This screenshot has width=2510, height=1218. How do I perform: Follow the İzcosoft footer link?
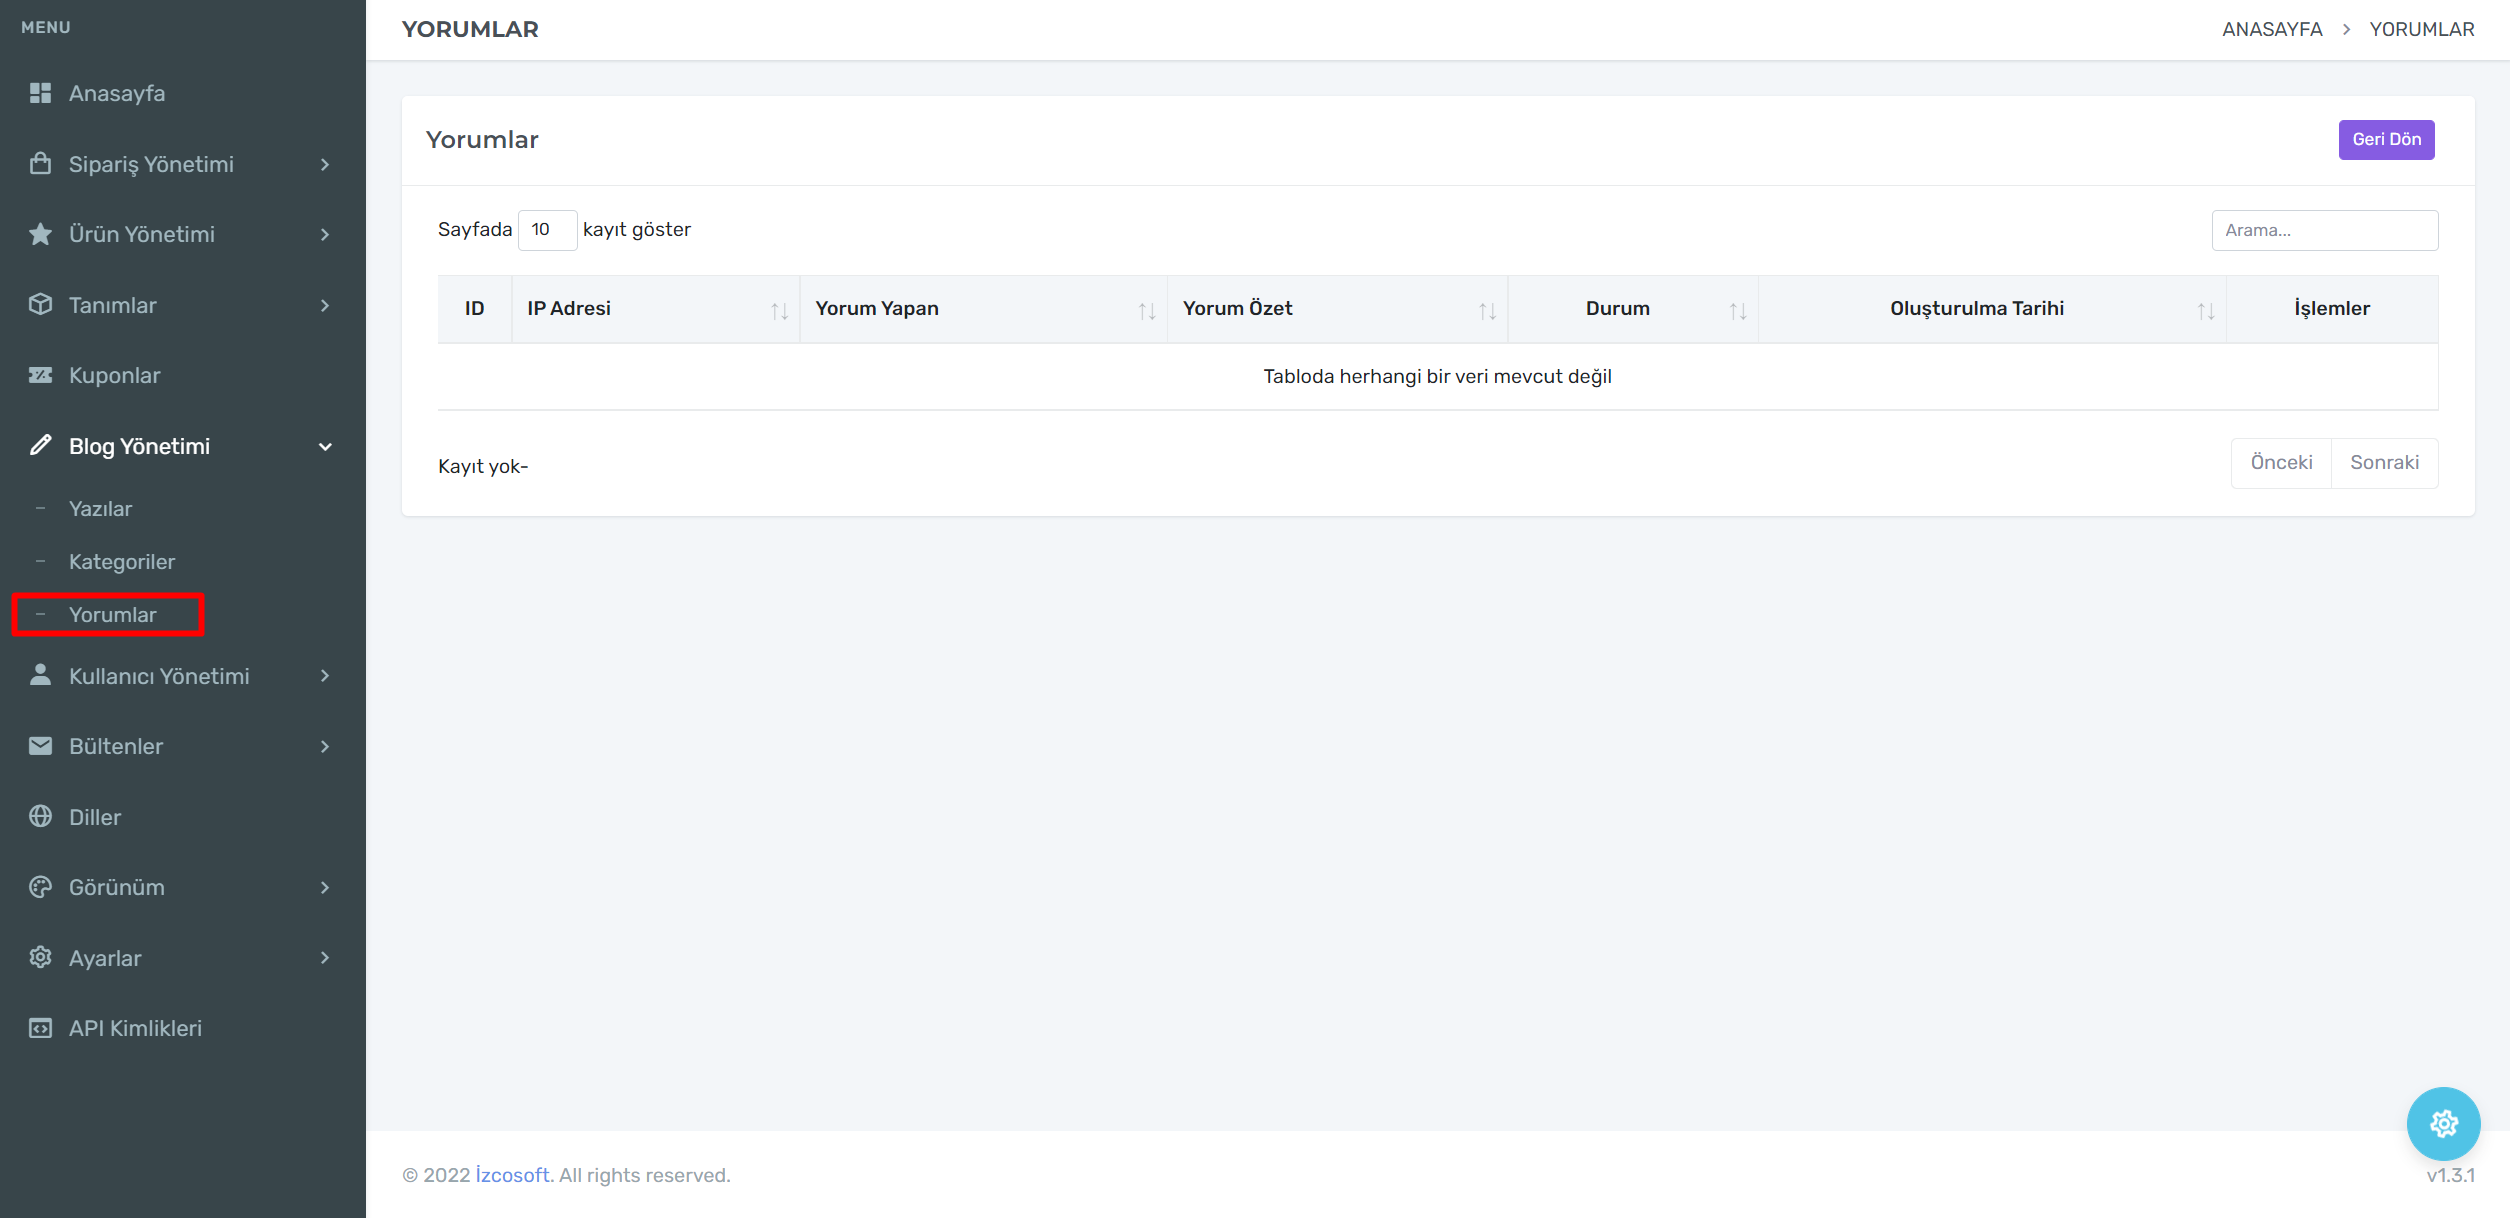pyautogui.click(x=512, y=1175)
